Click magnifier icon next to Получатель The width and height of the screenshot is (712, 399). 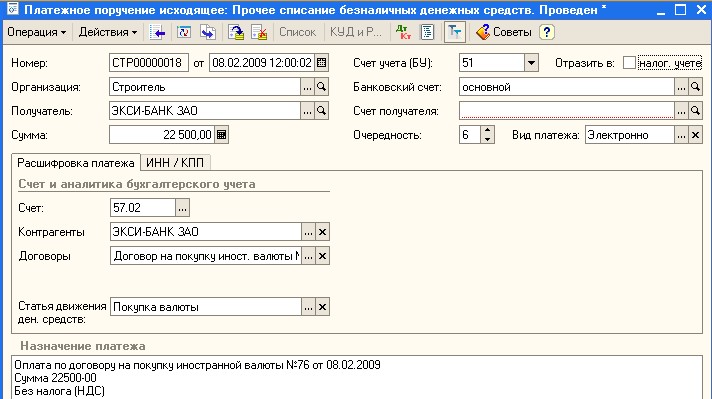point(321,111)
